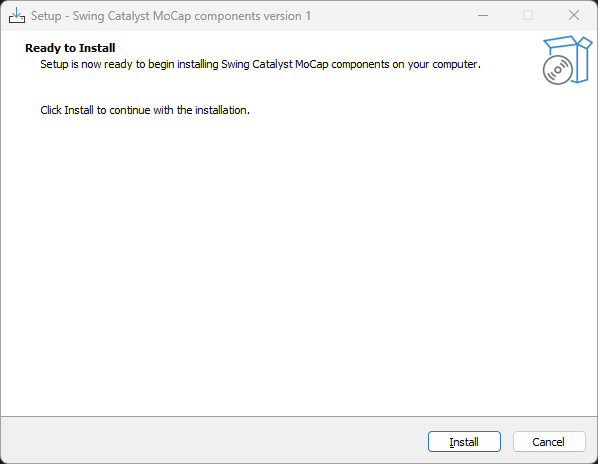Click the grayed-out maximize icon
The height and width of the screenshot is (464, 598).
coord(528,16)
